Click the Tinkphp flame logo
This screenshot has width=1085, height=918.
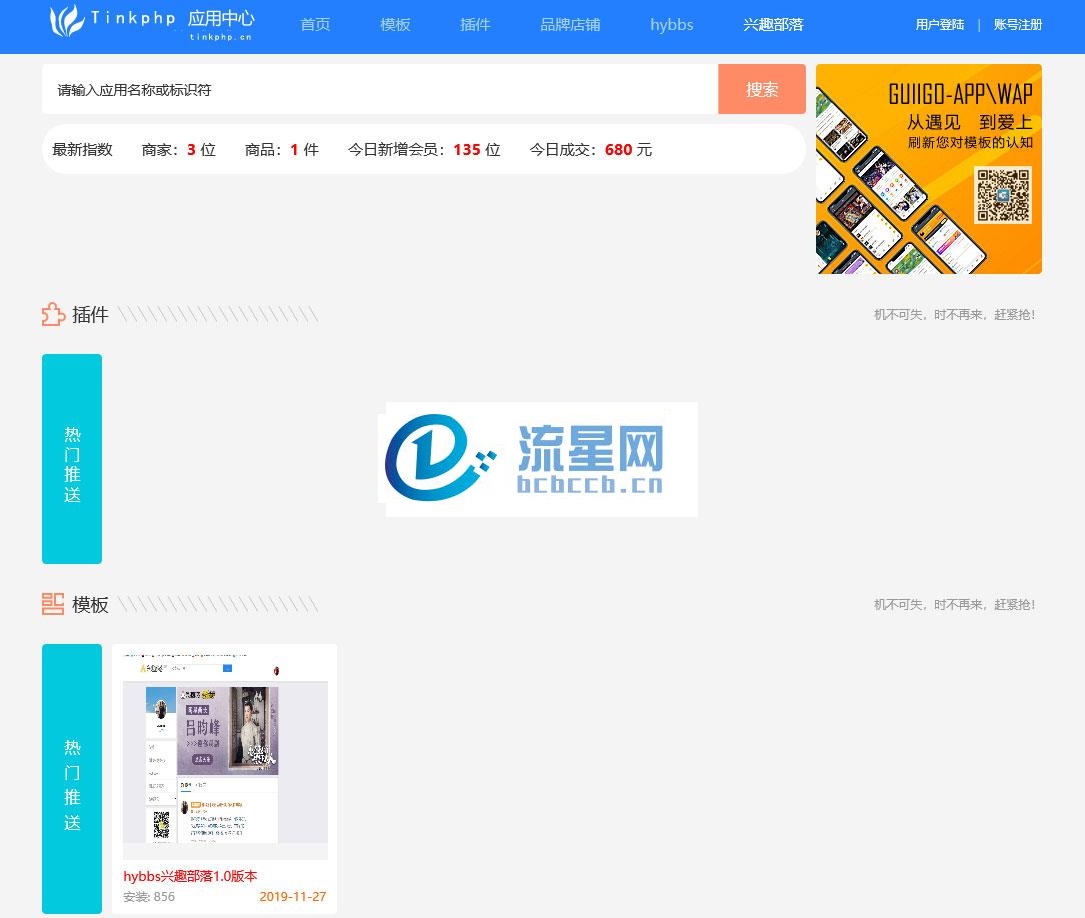tap(66, 21)
